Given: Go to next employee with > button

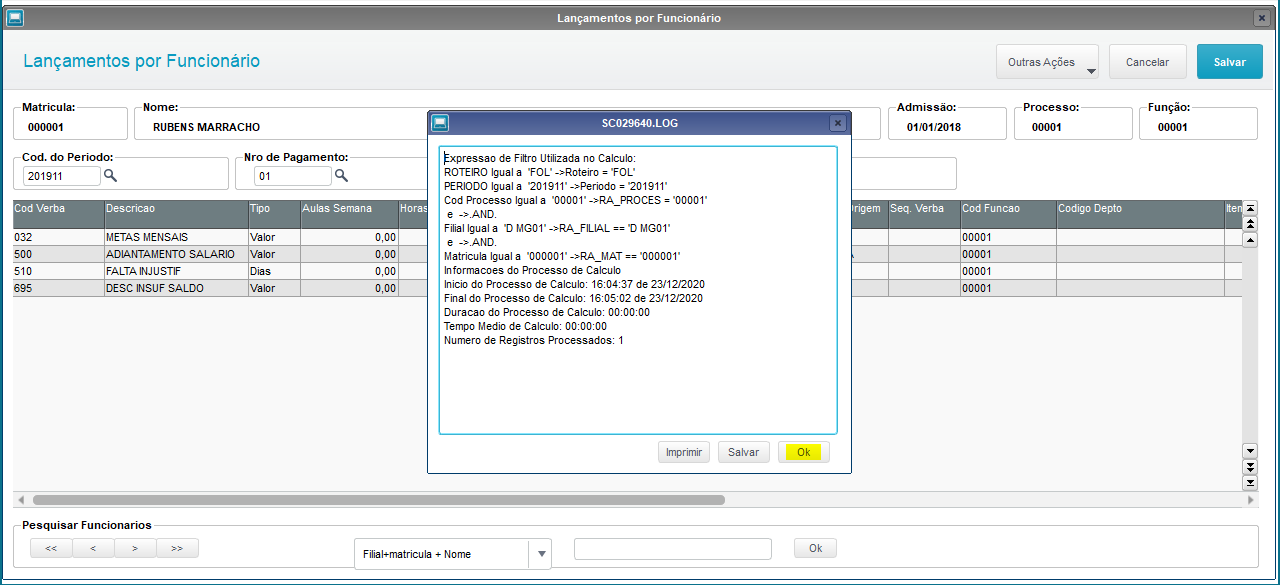Looking at the screenshot, I should click(135, 548).
